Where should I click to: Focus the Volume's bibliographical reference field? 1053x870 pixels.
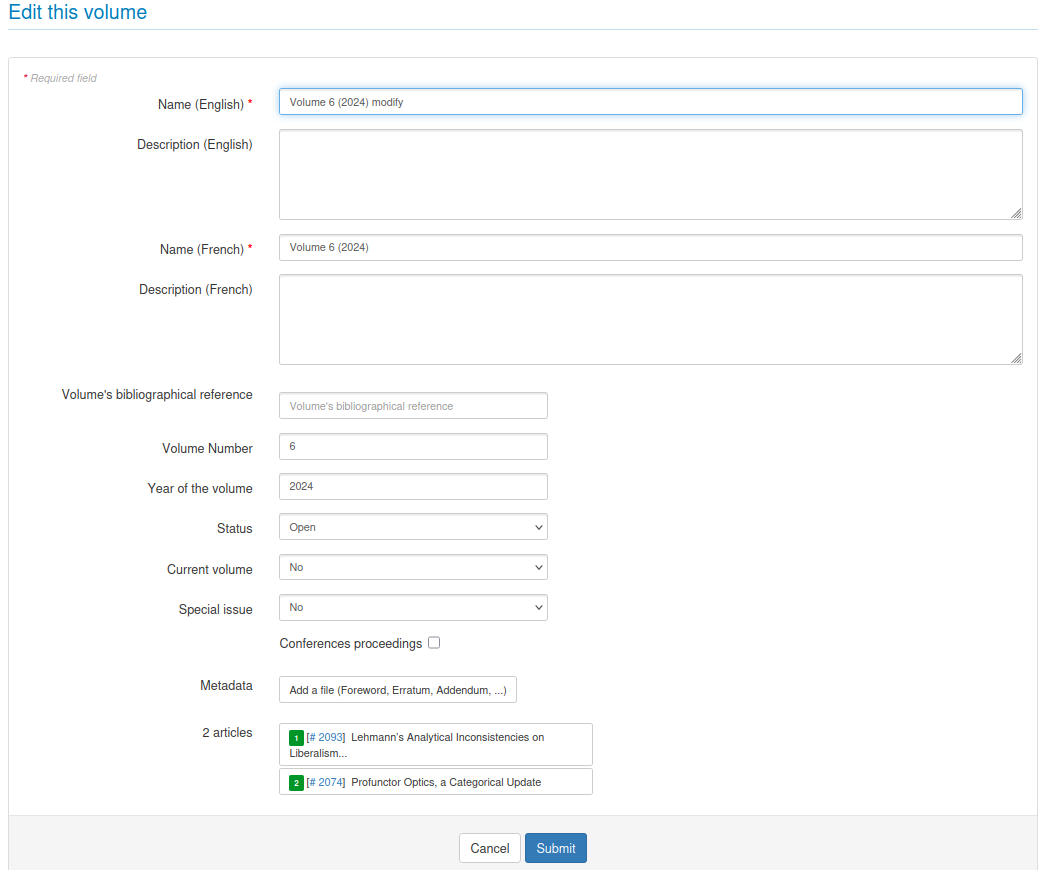point(413,406)
